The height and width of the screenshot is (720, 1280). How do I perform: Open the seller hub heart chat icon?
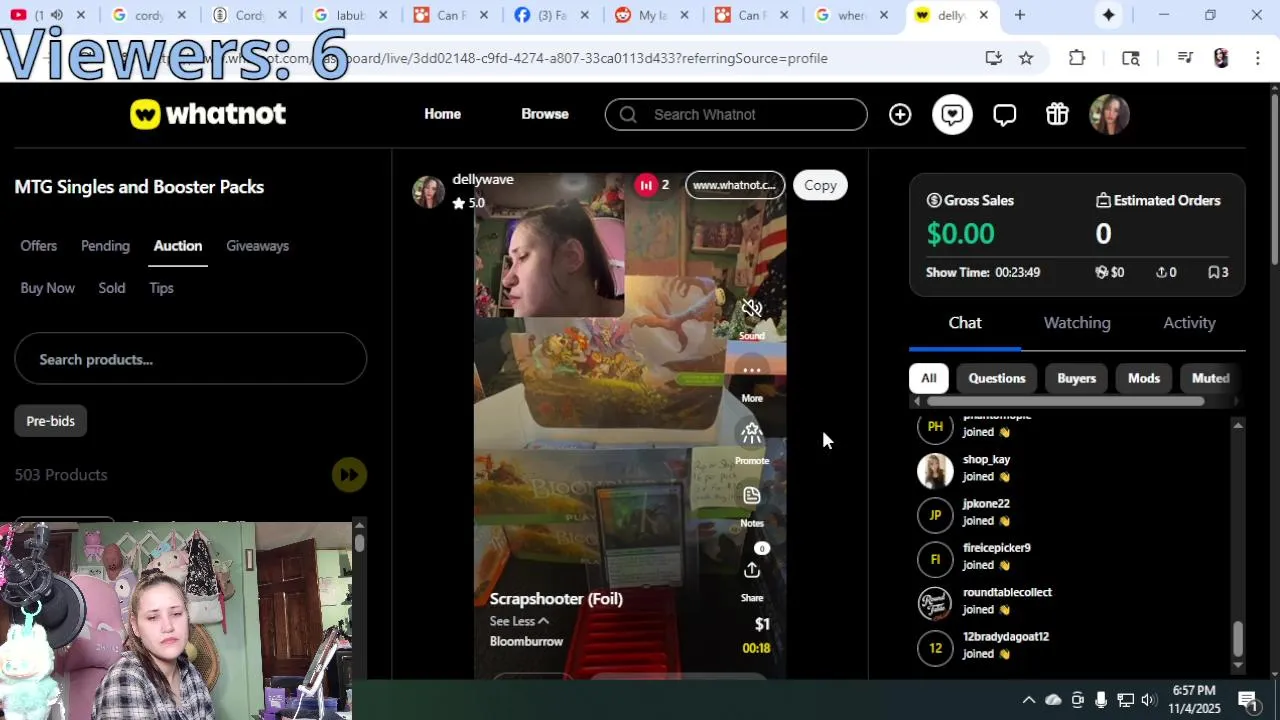pos(952,115)
